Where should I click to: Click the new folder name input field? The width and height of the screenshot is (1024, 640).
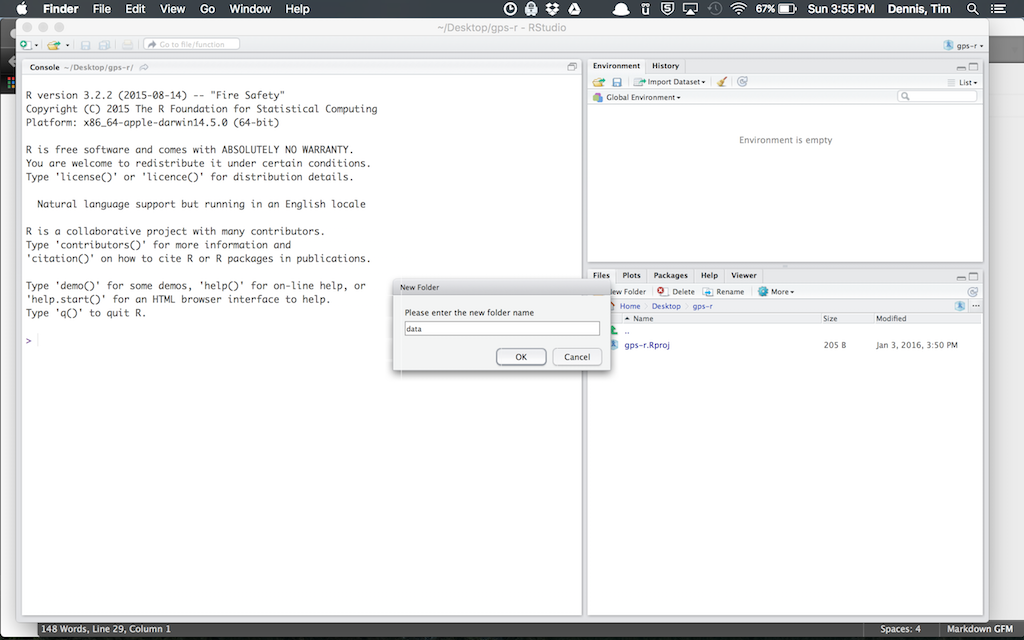tap(502, 328)
